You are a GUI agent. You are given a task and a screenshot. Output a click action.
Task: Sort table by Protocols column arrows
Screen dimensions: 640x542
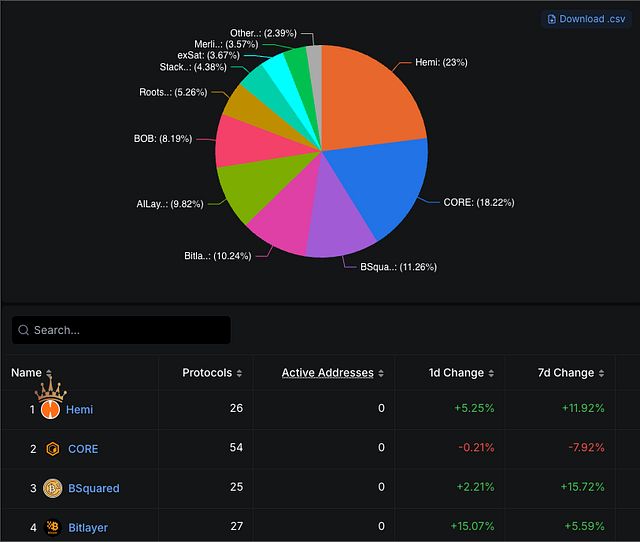[239, 374]
